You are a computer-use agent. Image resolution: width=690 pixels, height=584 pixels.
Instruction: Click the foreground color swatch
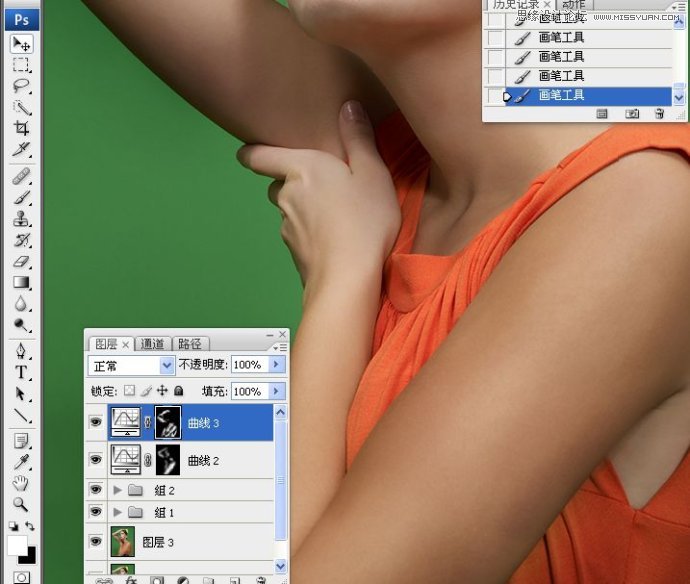tap(17, 546)
